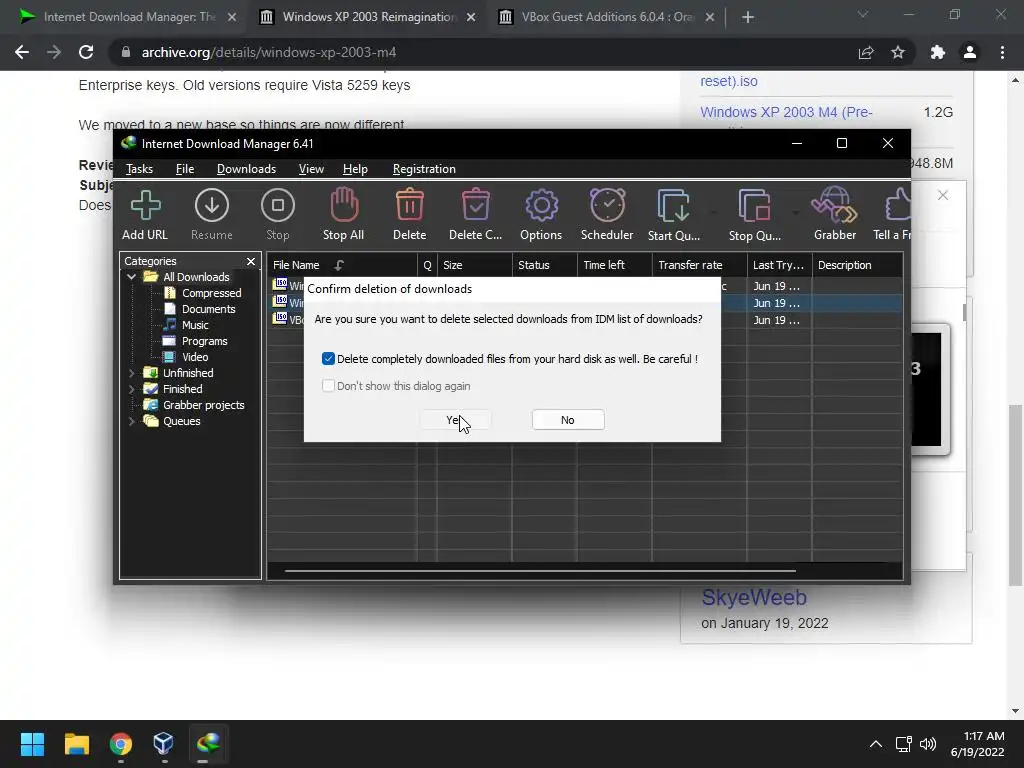Click IDM icon in taskbar

(208, 743)
